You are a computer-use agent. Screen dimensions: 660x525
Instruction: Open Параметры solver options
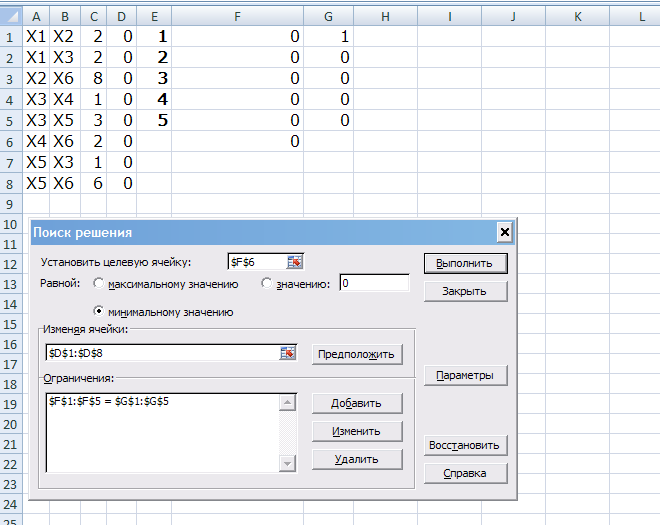pos(466,375)
